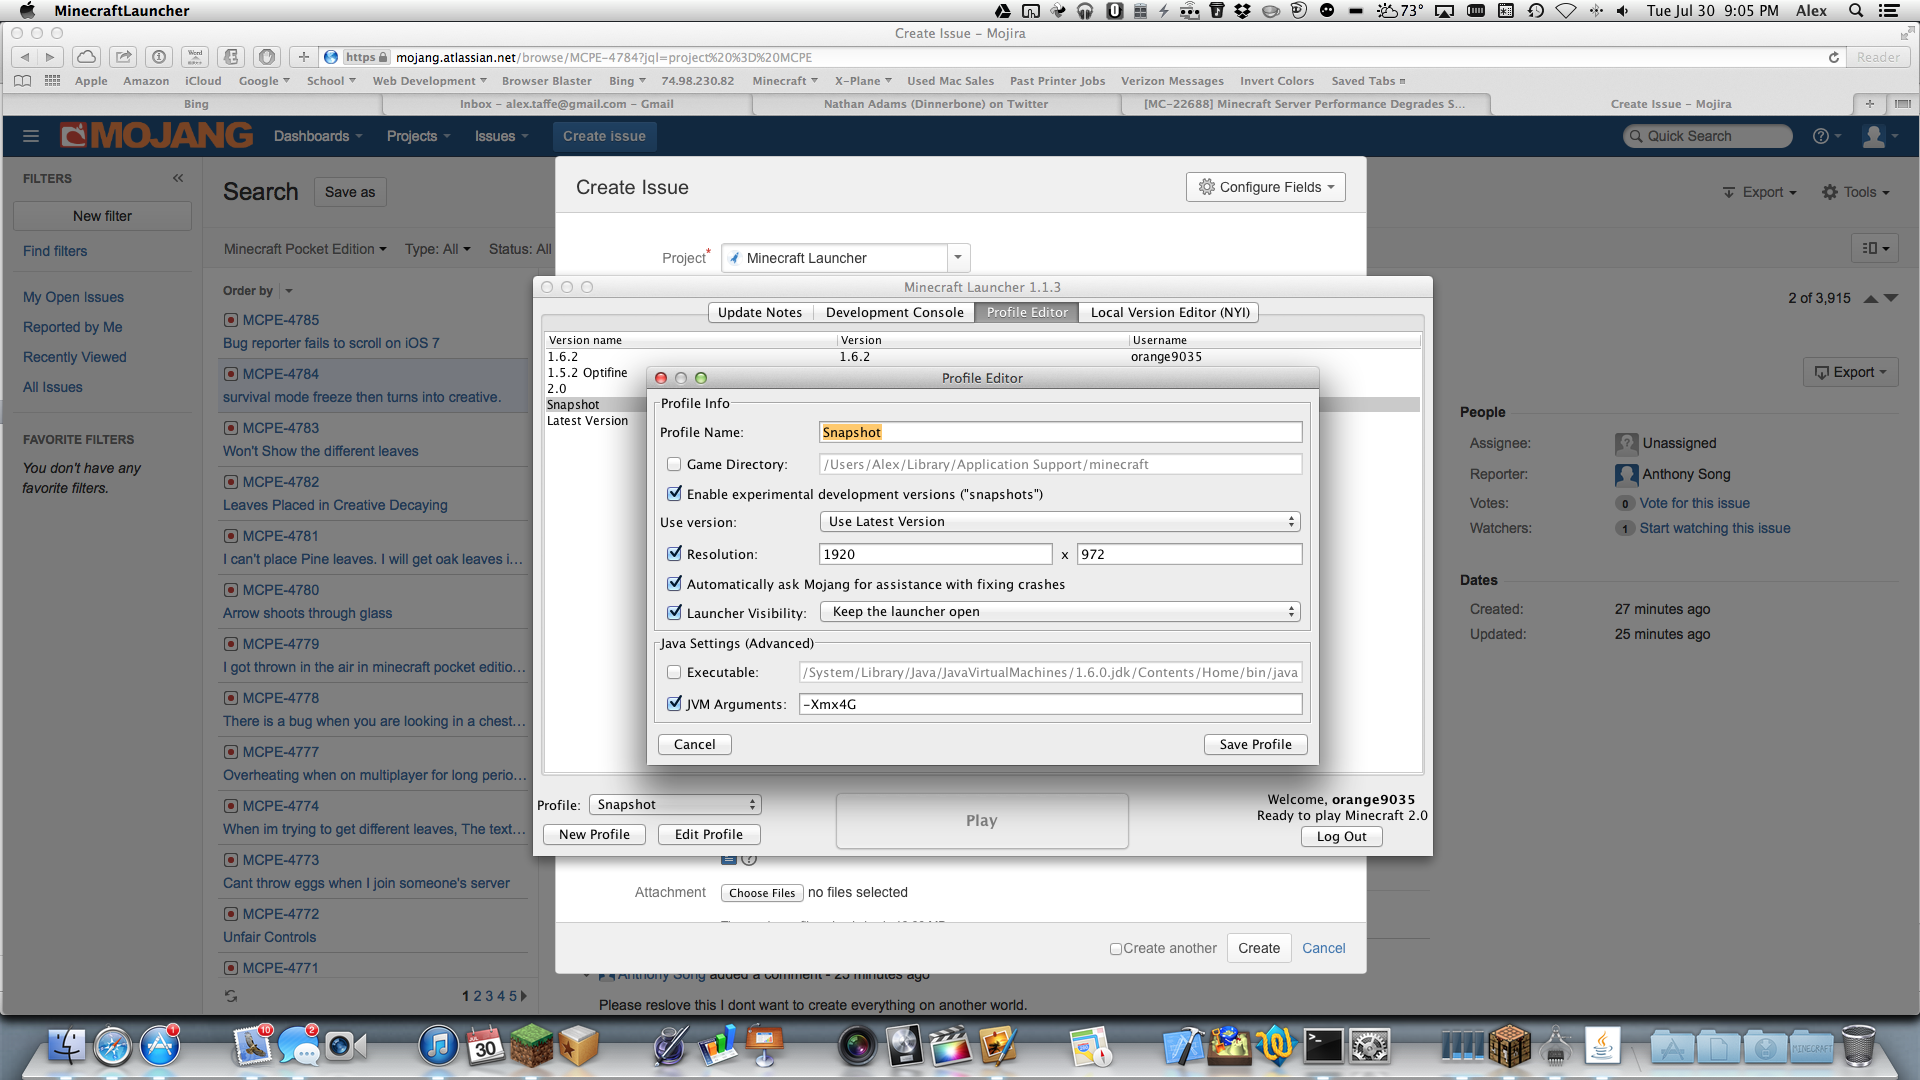Open the reading list book icon

point(23,81)
